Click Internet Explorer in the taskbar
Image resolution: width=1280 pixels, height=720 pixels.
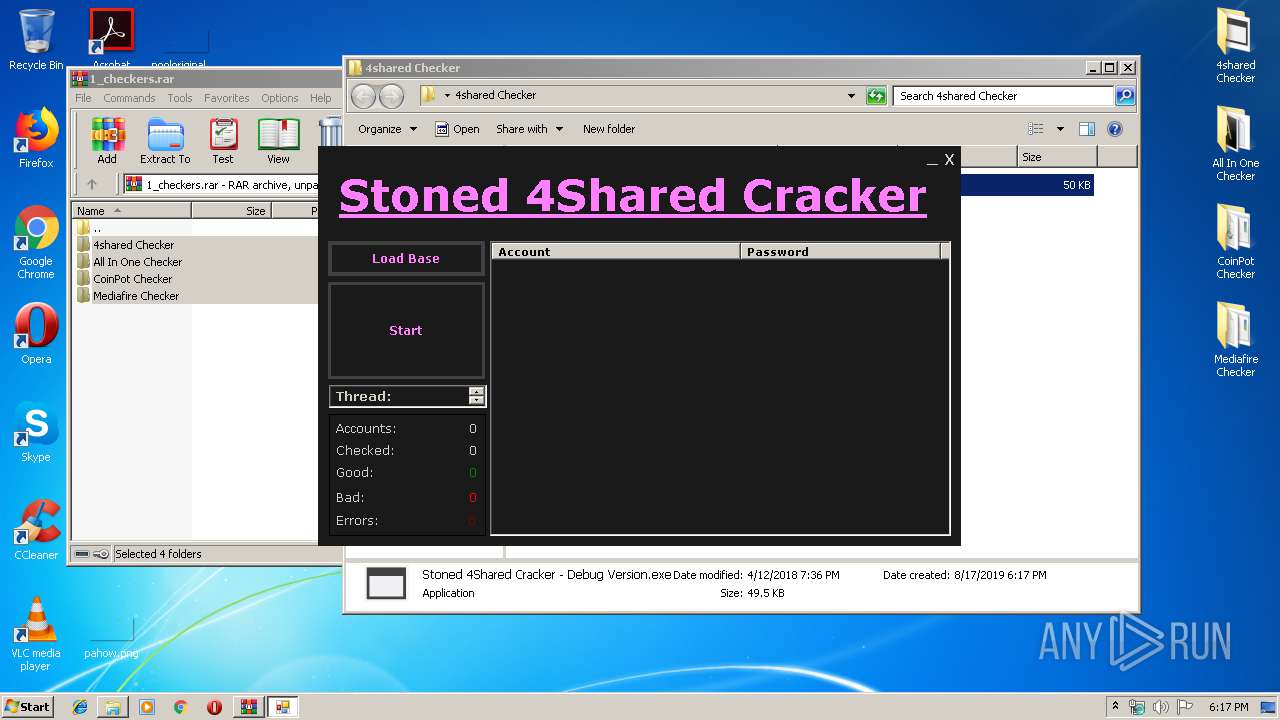(x=80, y=707)
